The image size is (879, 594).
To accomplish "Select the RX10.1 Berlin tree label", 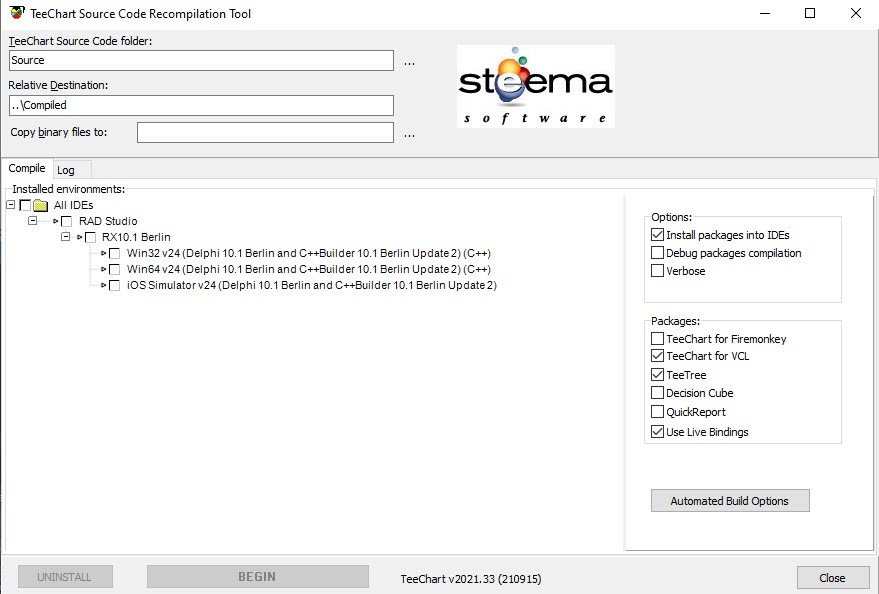I will (x=136, y=238).
